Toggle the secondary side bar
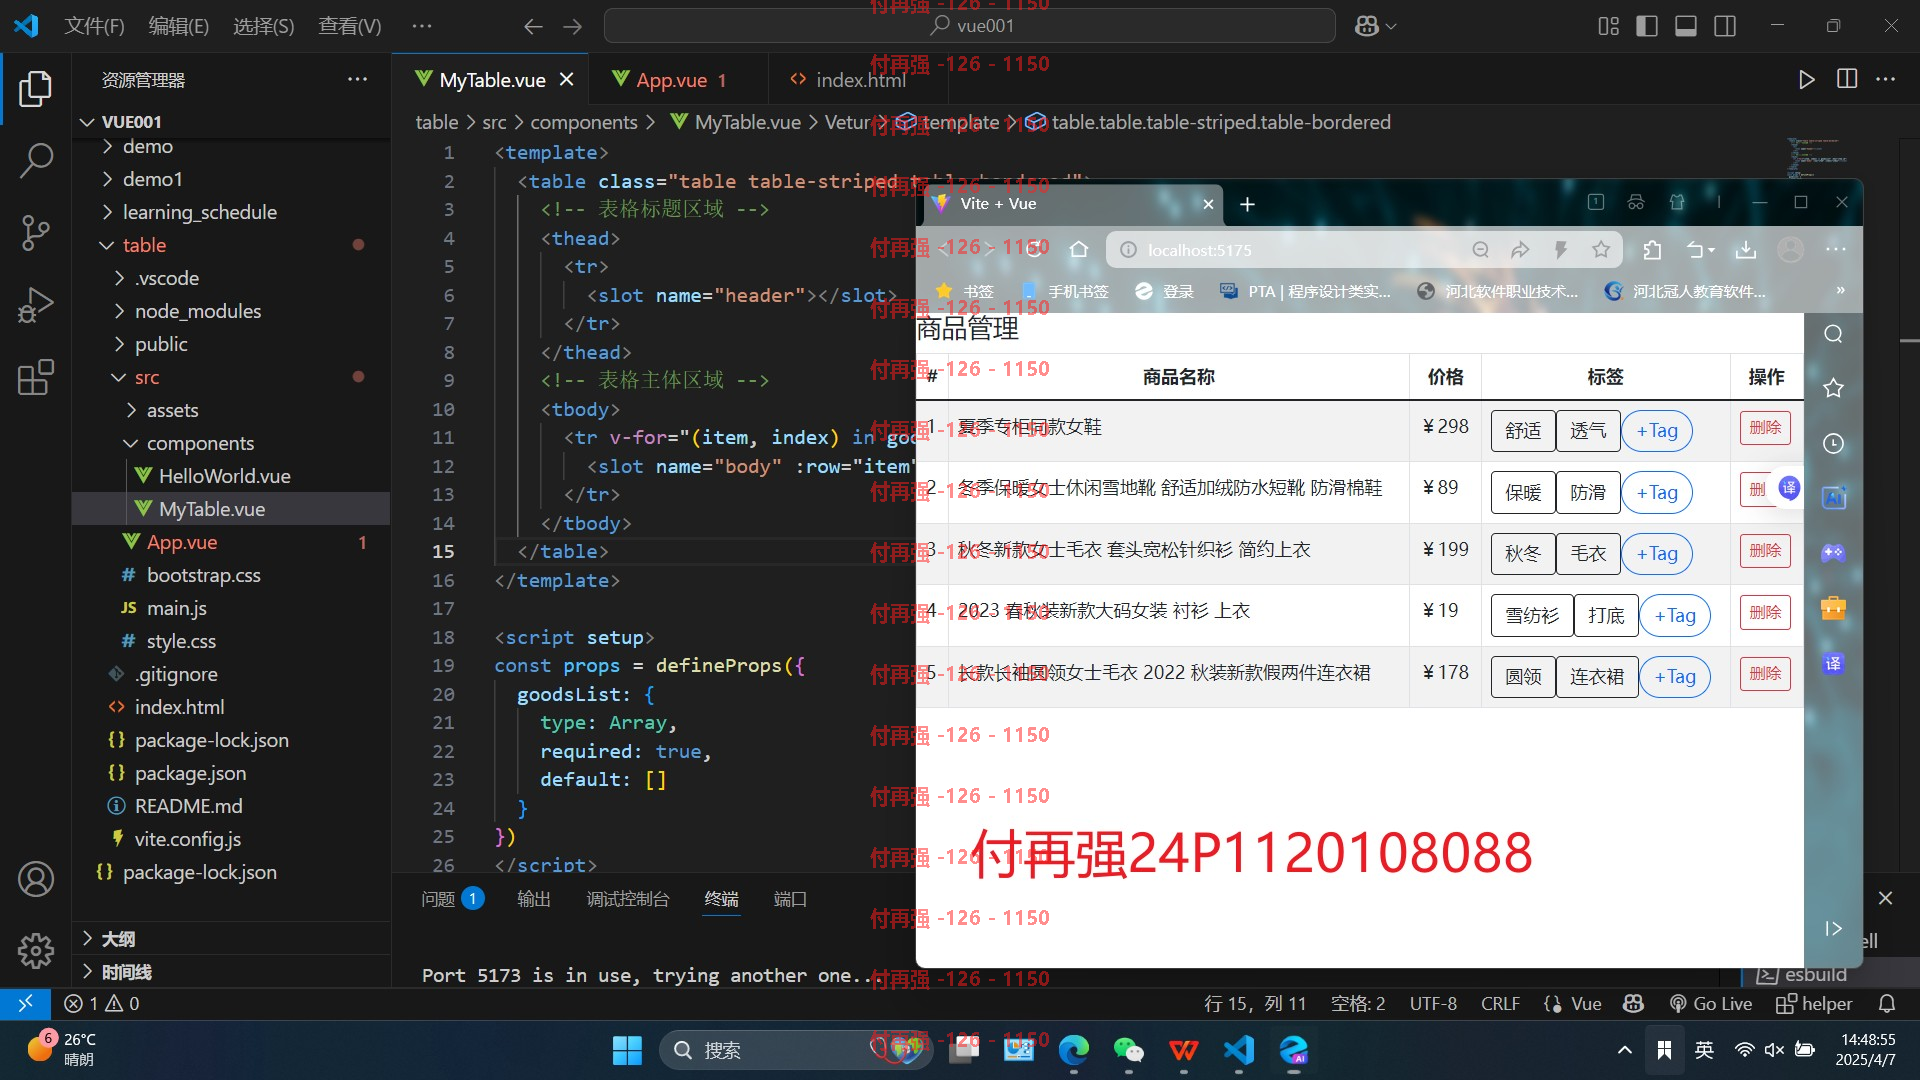The image size is (1920, 1080). coord(1725,26)
